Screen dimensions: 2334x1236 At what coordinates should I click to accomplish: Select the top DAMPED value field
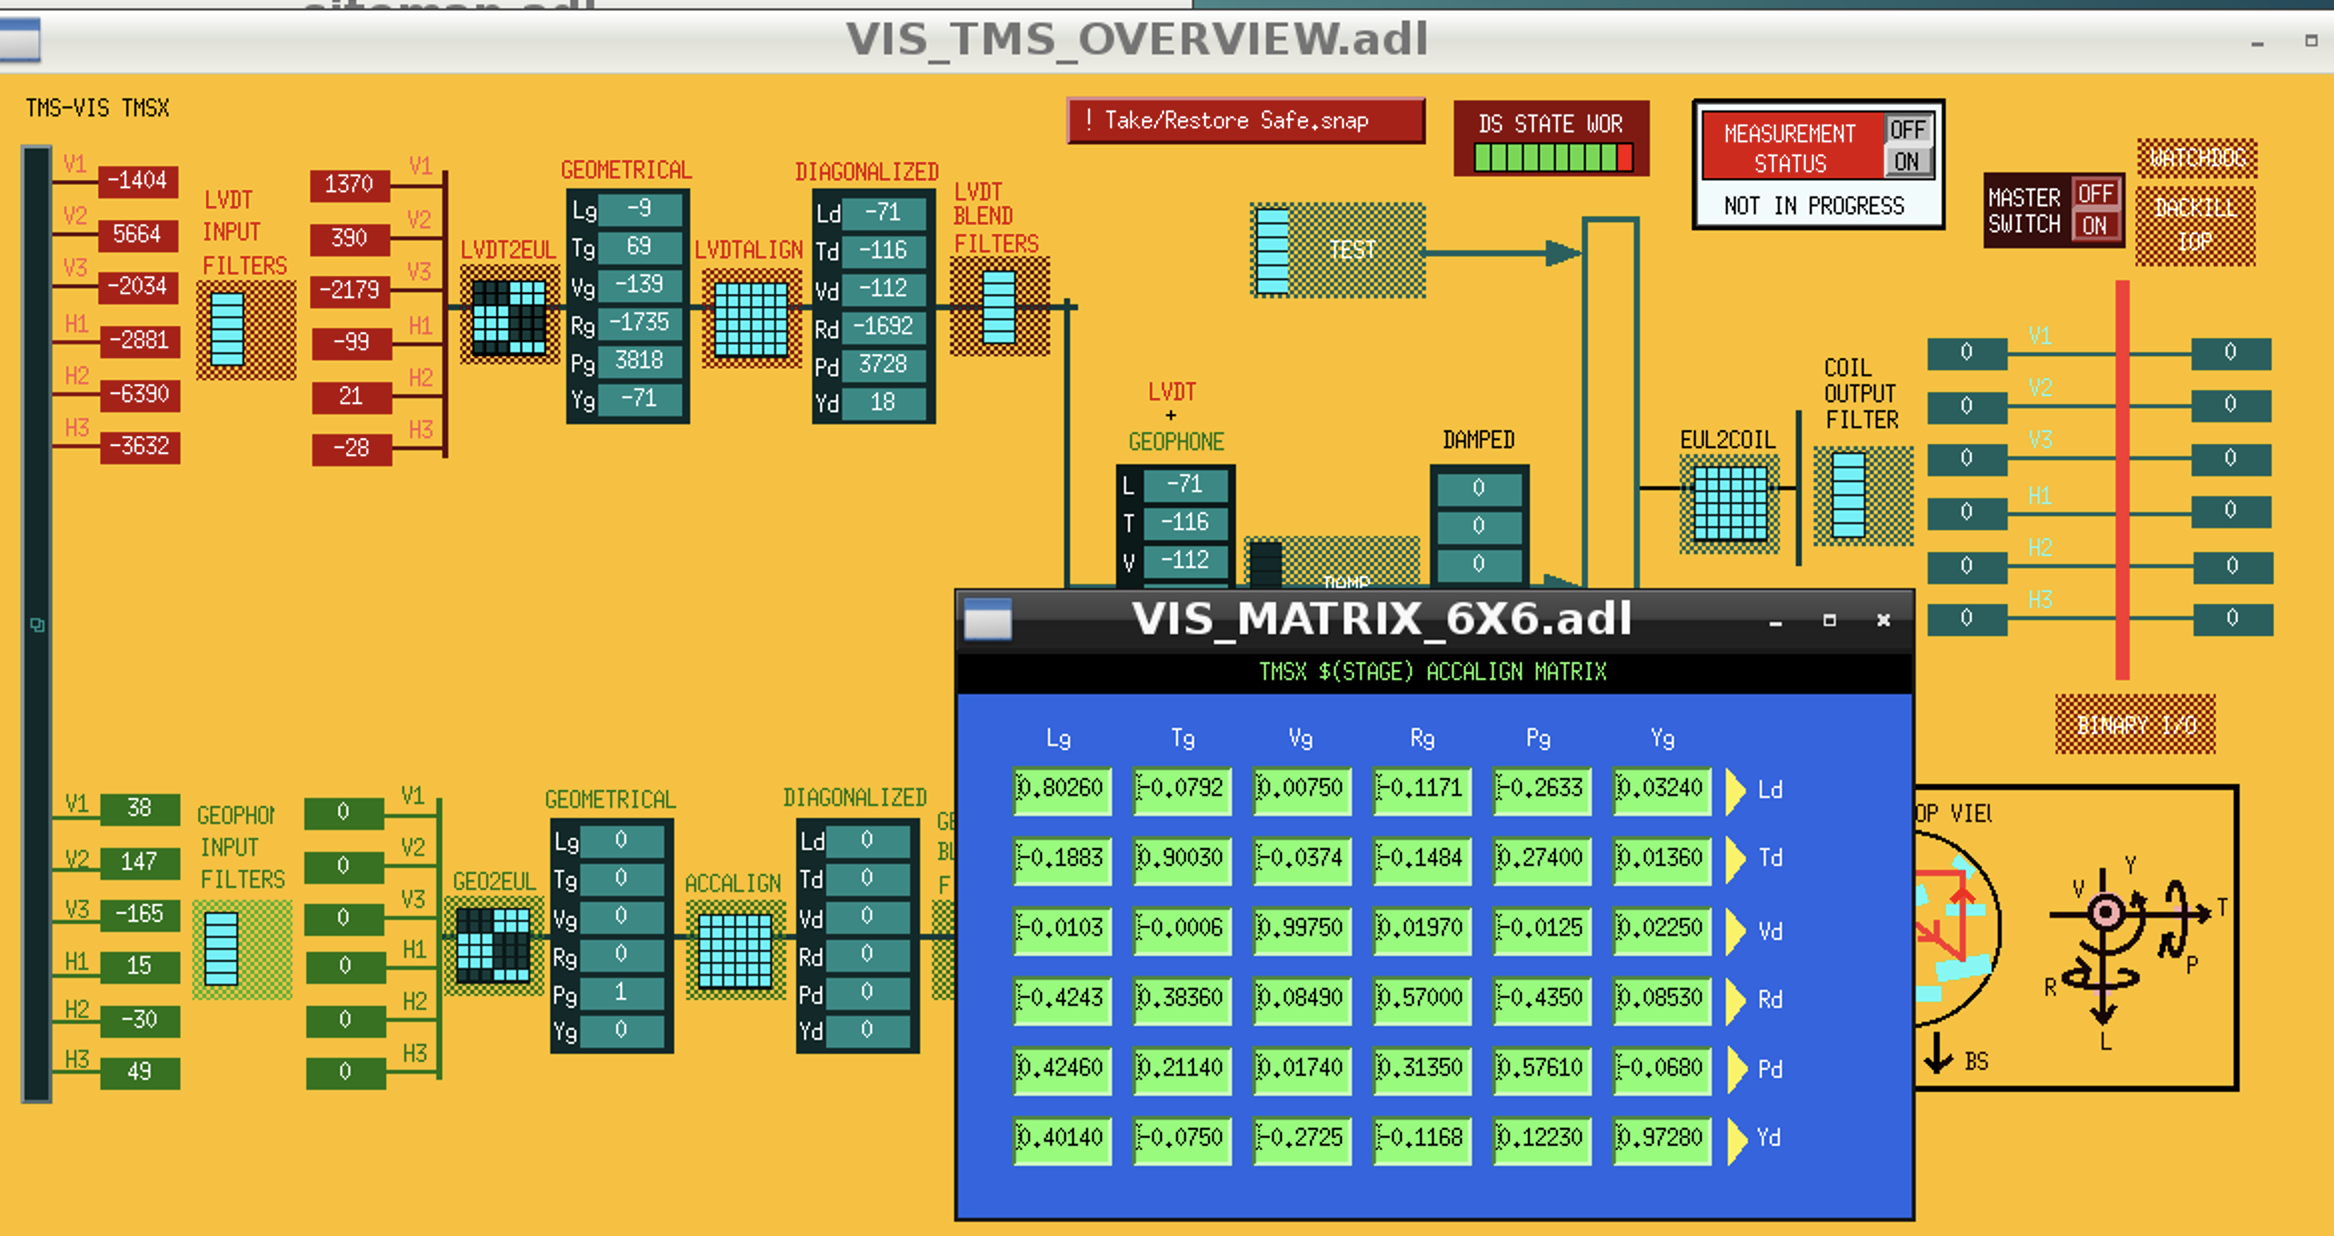pyautogui.click(x=1479, y=488)
